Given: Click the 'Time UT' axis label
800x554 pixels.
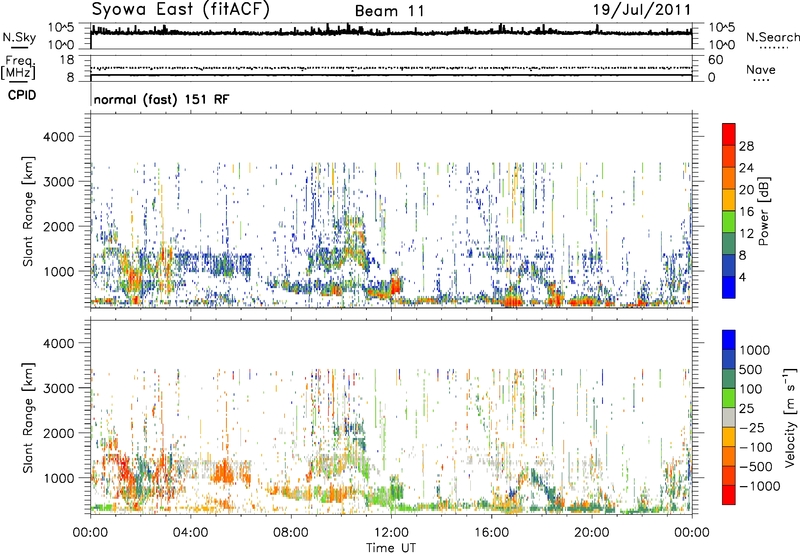Looking at the screenshot, I should coord(391,548).
